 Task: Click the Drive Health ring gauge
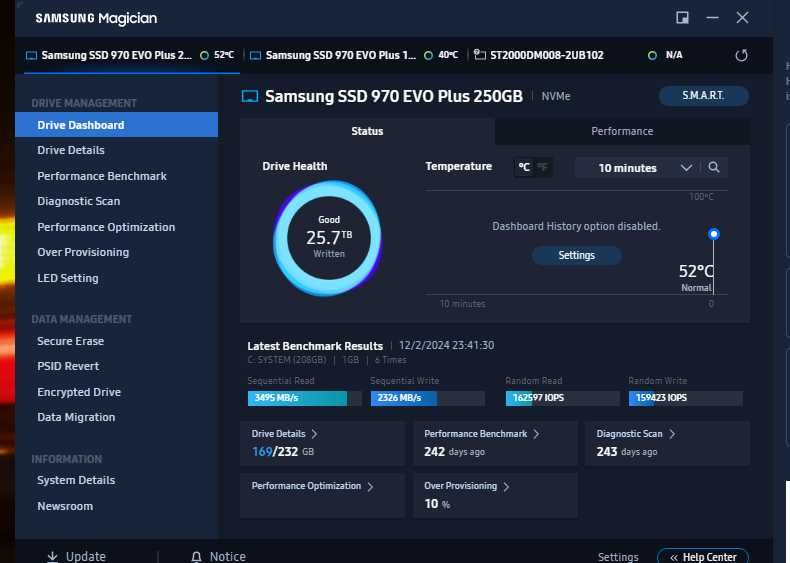coord(328,238)
